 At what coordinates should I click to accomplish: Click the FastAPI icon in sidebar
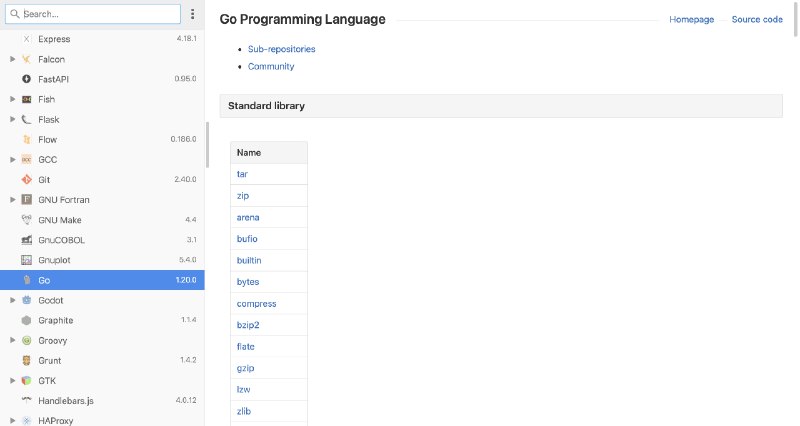click(x=27, y=79)
